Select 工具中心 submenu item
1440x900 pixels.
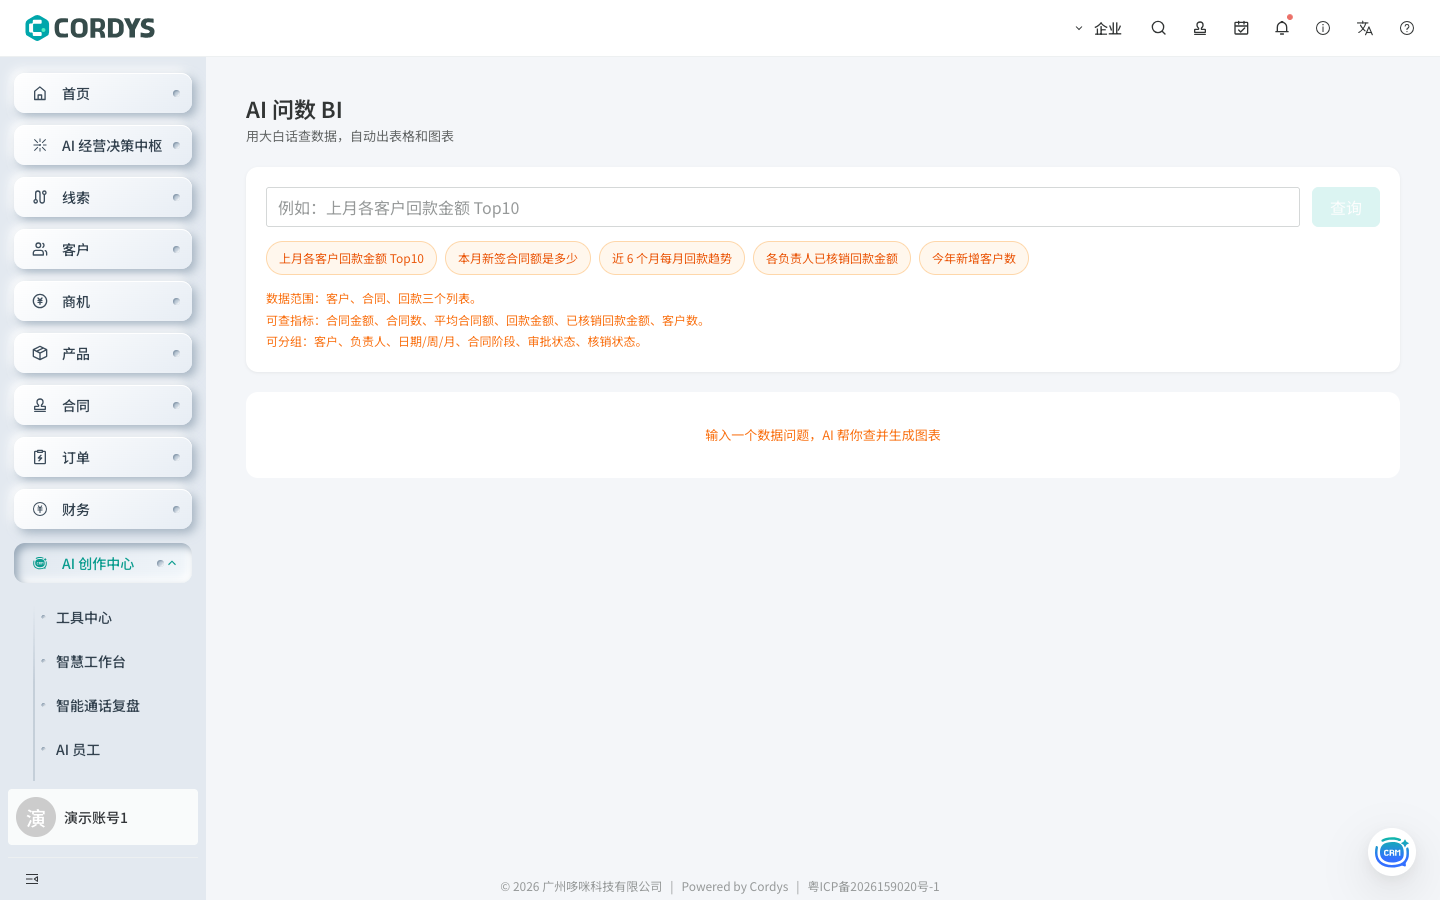tap(84, 618)
